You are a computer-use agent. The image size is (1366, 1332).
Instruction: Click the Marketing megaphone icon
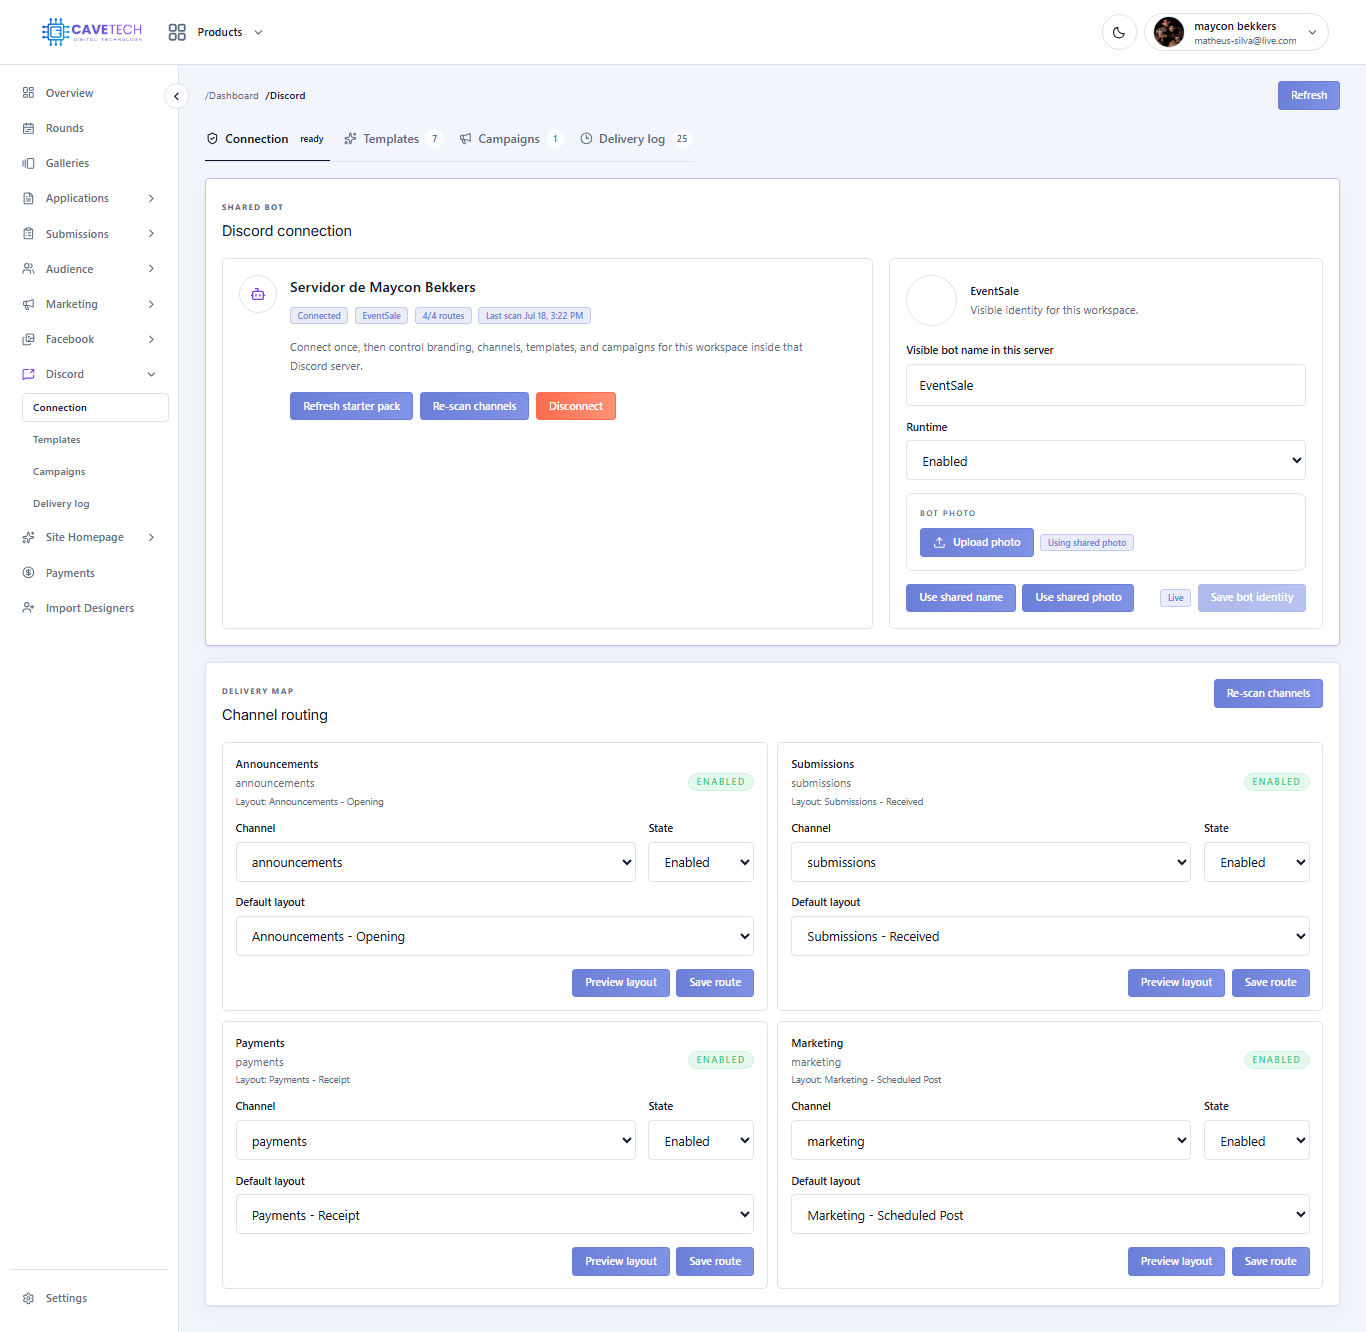28,304
